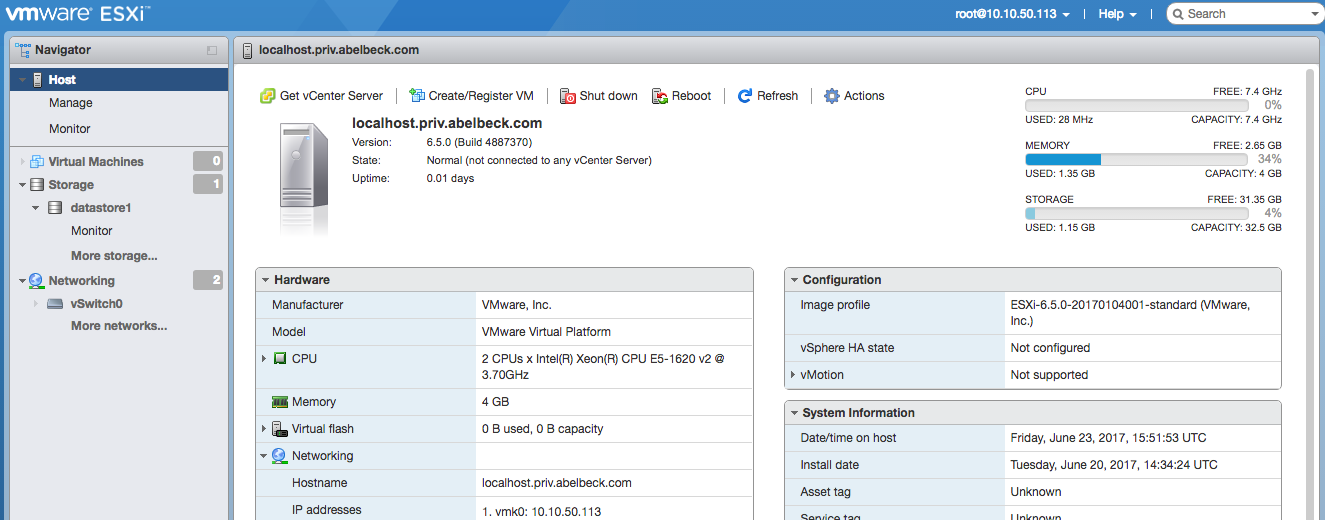This screenshot has height=520, width=1325.
Task: Click the Memory module icon in Hardware
Action: tap(280, 402)
